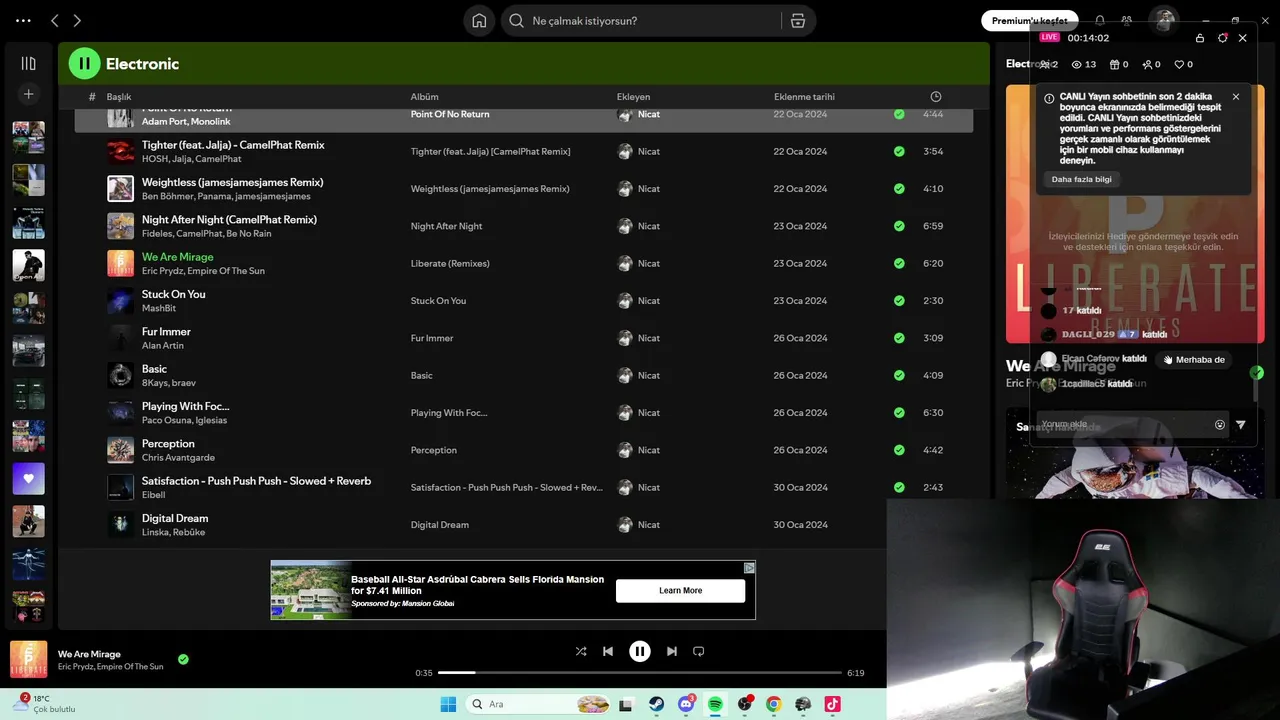Open artist link Chris Avantgarde

tap(178, 458)
